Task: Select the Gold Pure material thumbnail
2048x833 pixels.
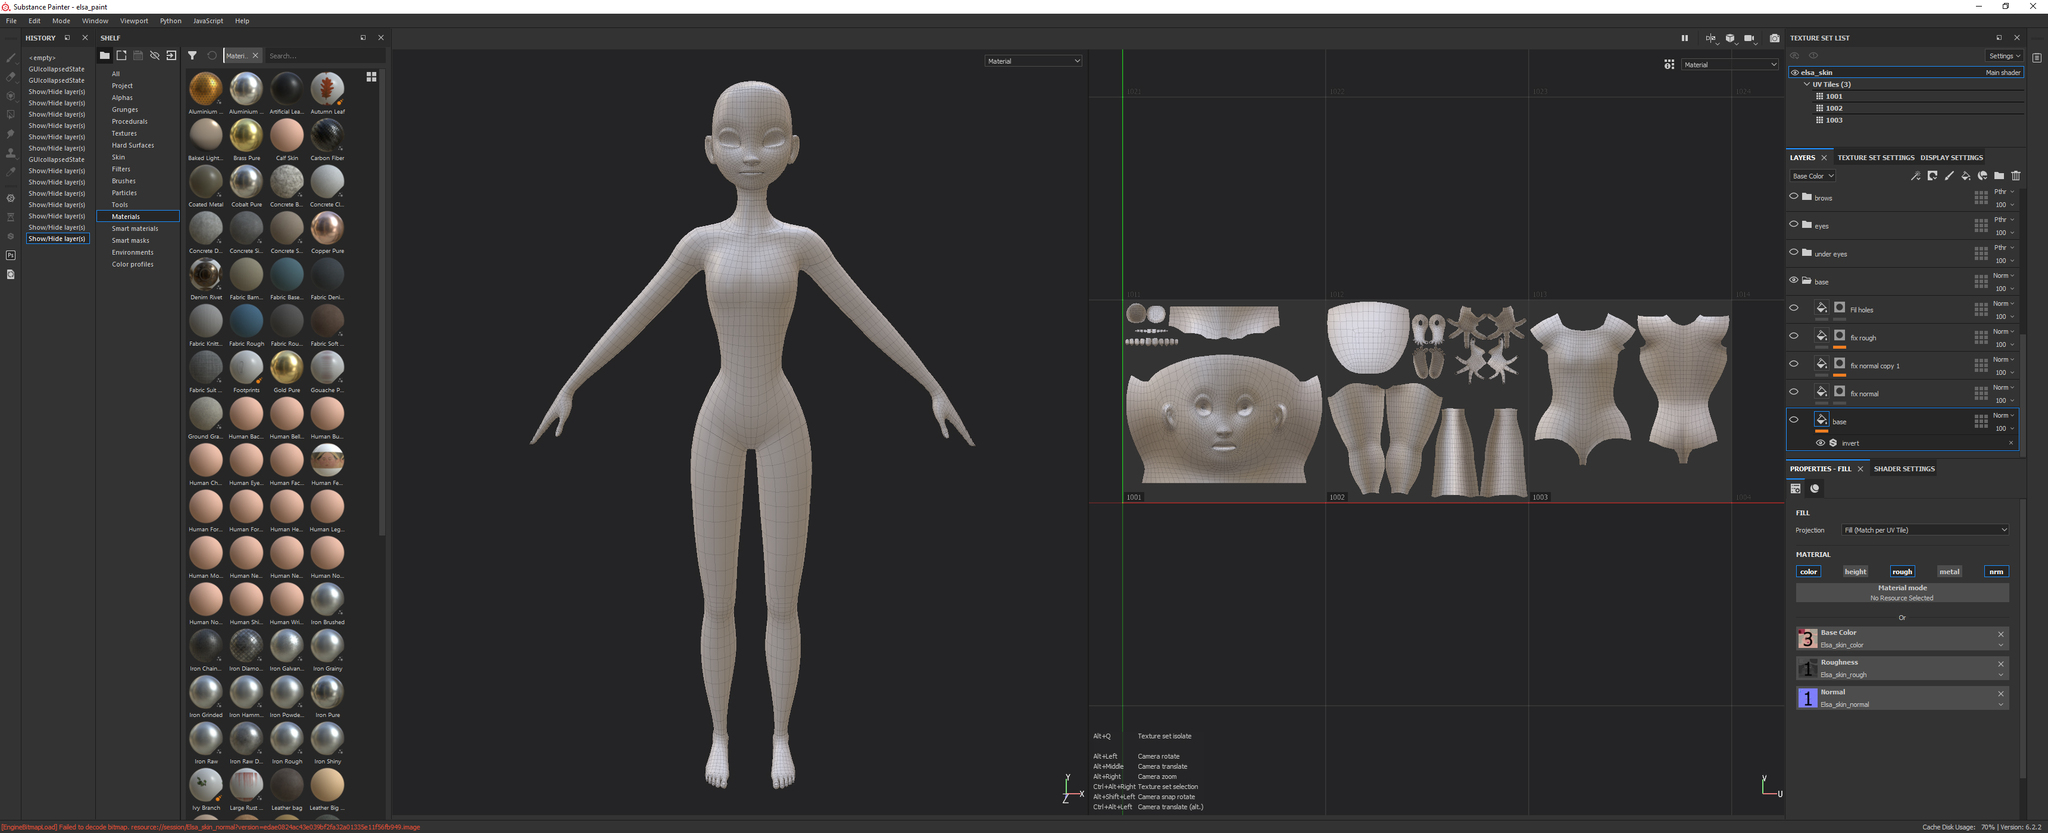Action: coord(287,367)
